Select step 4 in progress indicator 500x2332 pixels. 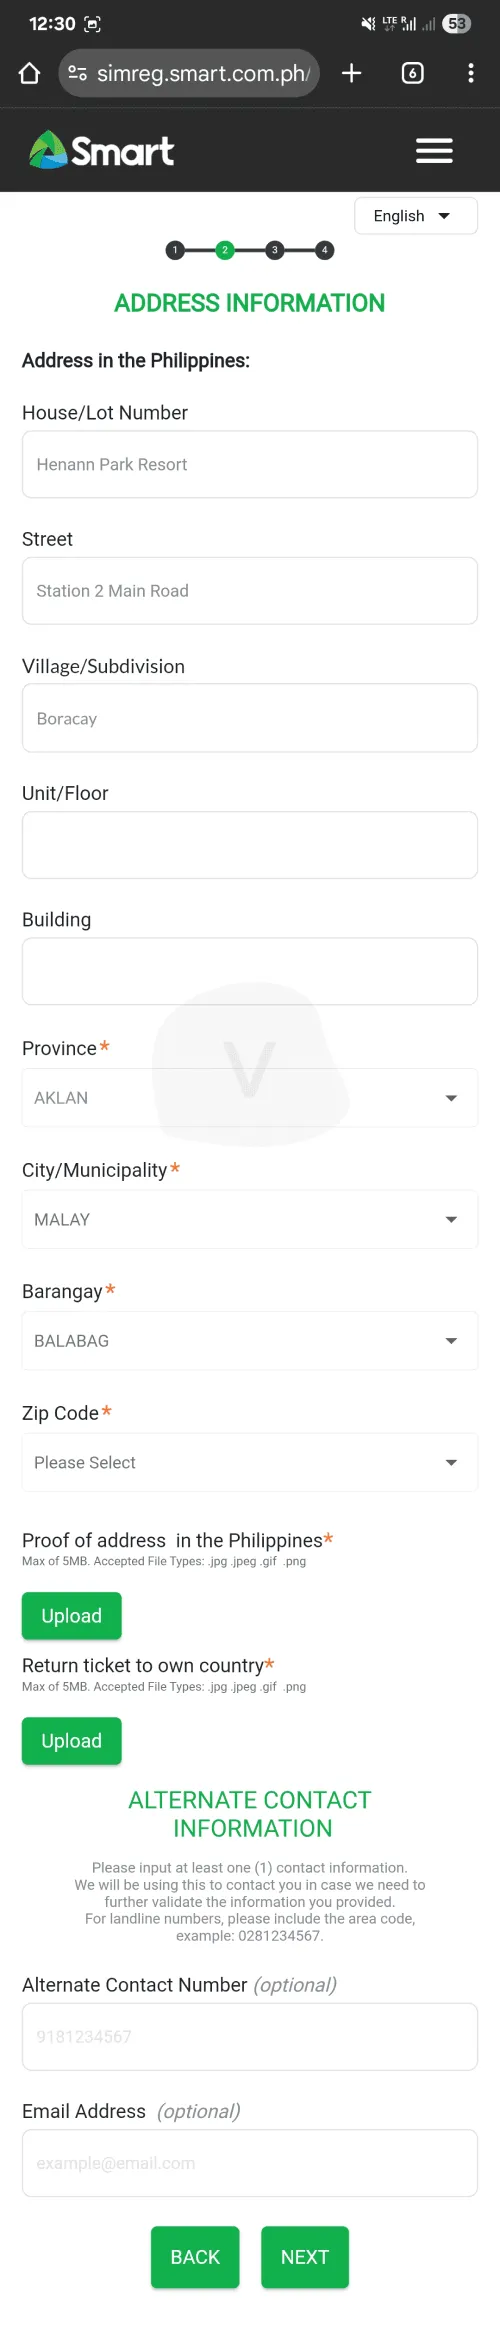point(324,250)
